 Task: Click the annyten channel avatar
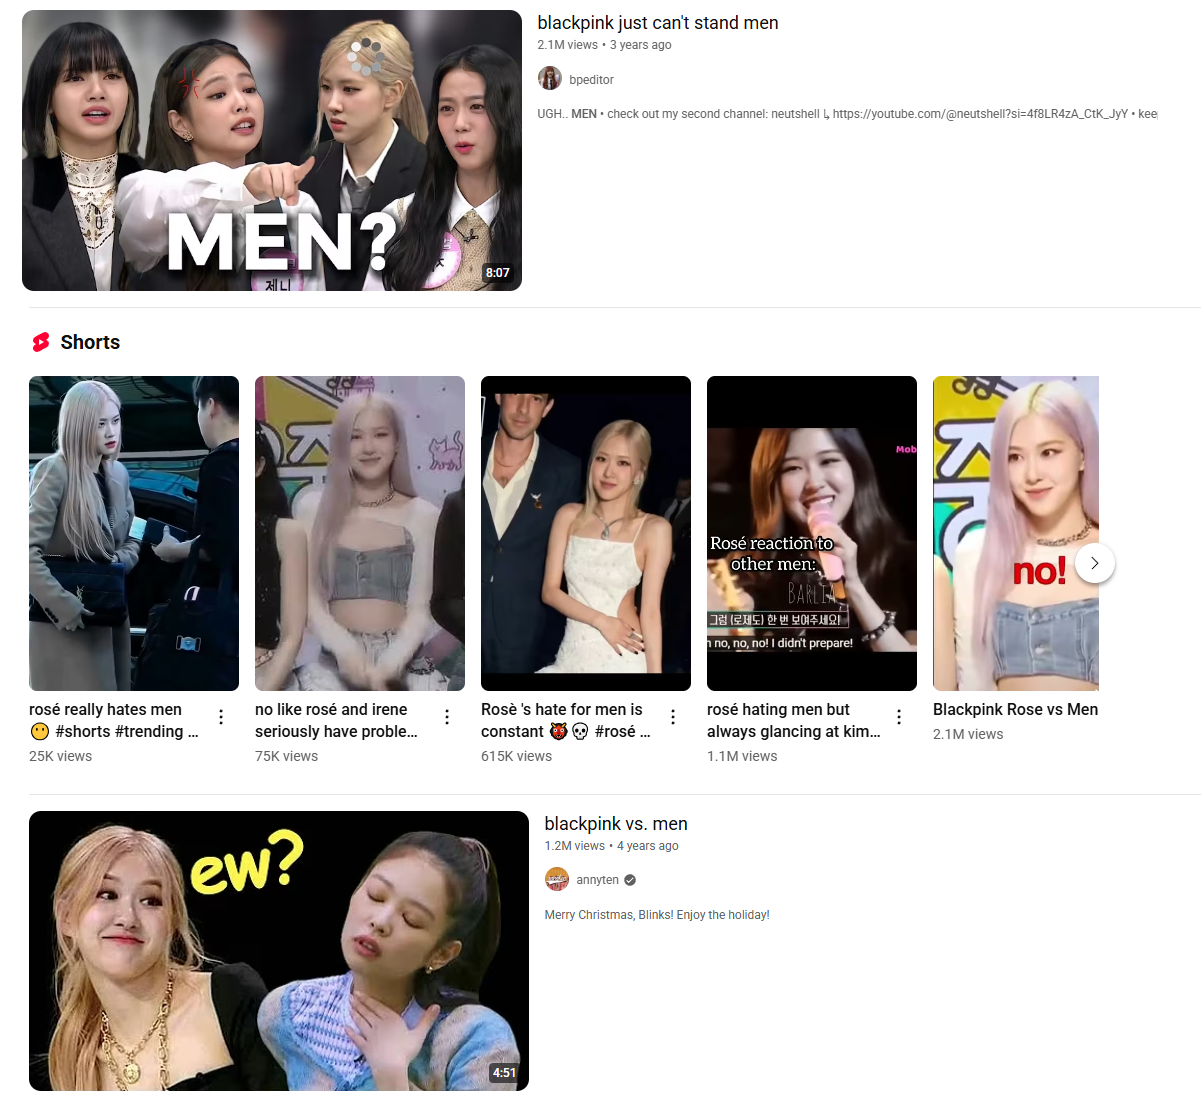[557, 880]
